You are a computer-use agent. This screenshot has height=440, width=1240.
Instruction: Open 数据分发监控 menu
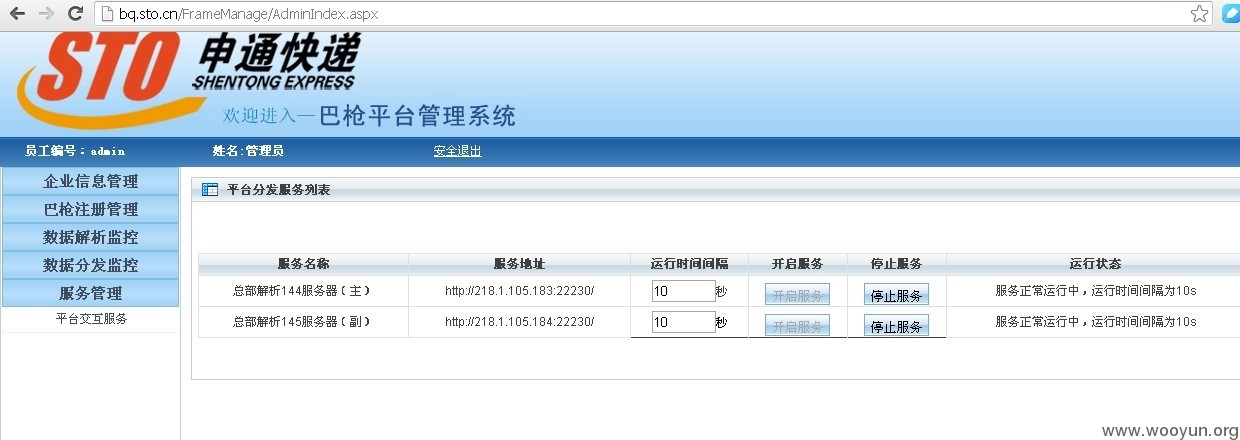point(90,265)
